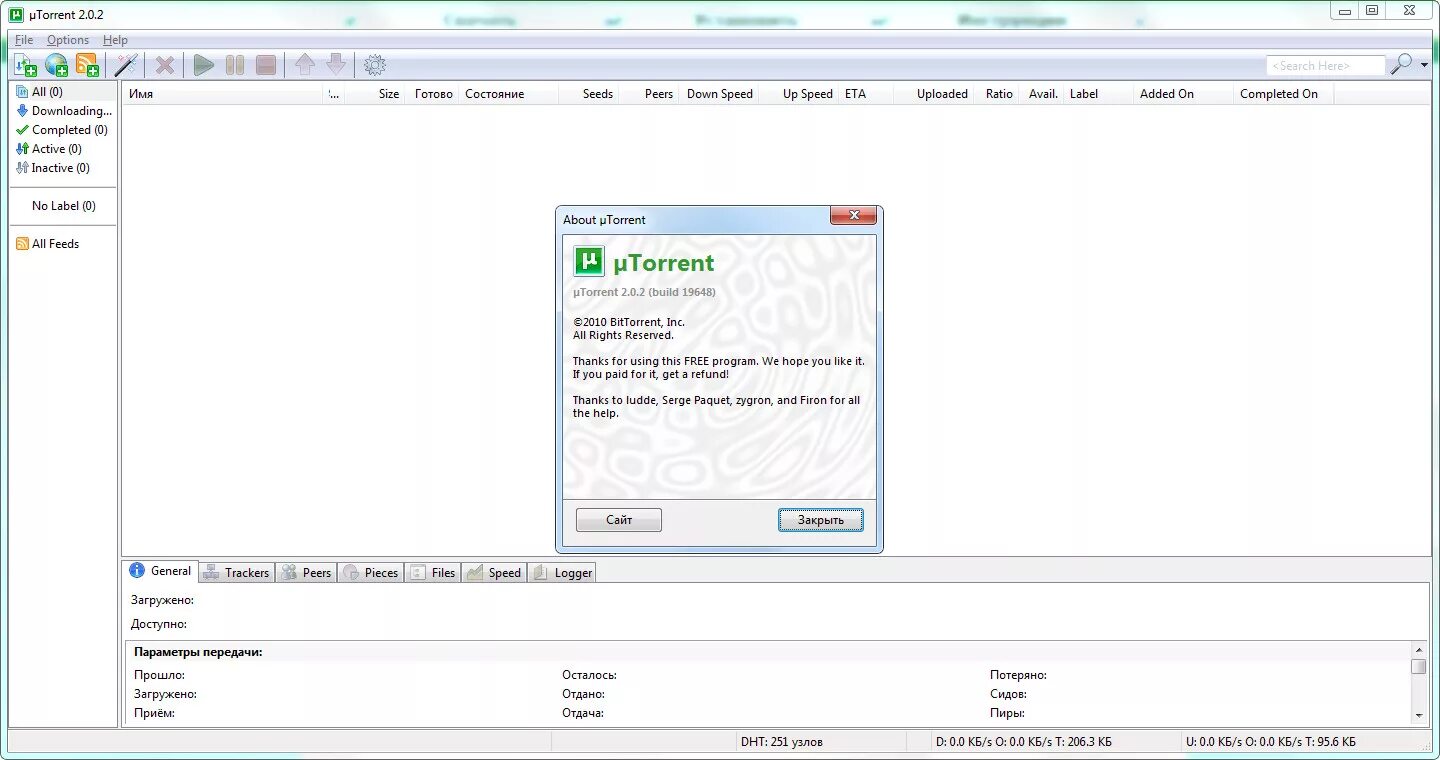Image resolution: width=1440 pixels, height=760 pixels.
Task: Sort by the ETA column header
Action: pos(866,94)
